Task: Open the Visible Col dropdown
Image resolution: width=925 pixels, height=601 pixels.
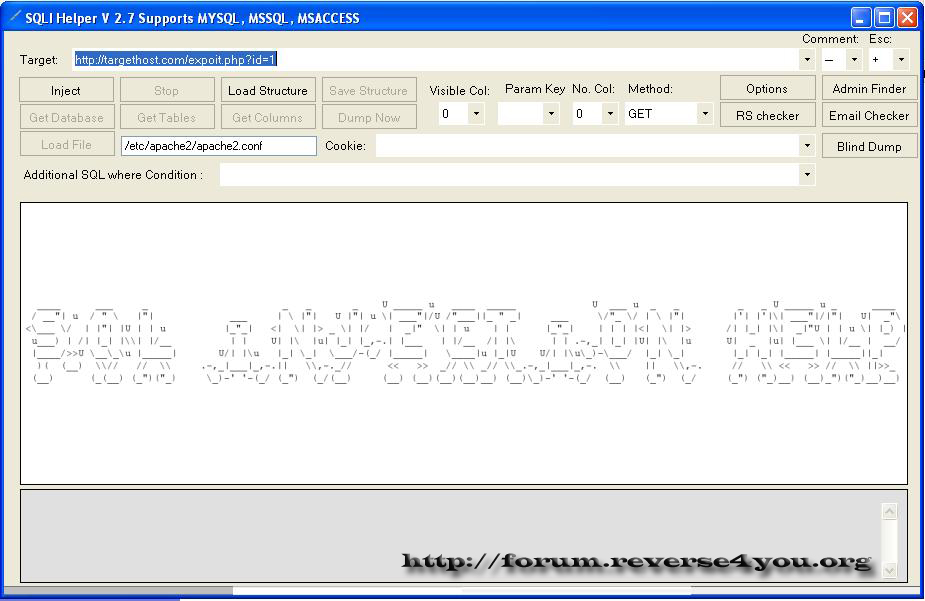Action: 475,113
